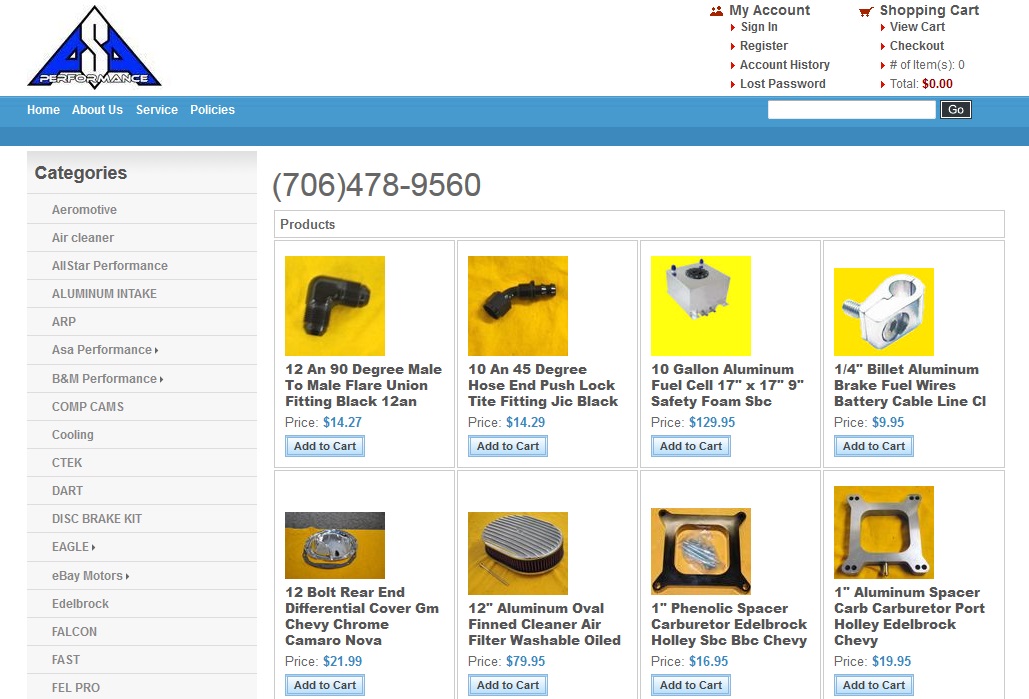Image resolution: width=1029 pixels, height=699 pixels.
Task: Open the Aluminum Oval Air Filter thumbnail
Action: click(x=518, y=553)
